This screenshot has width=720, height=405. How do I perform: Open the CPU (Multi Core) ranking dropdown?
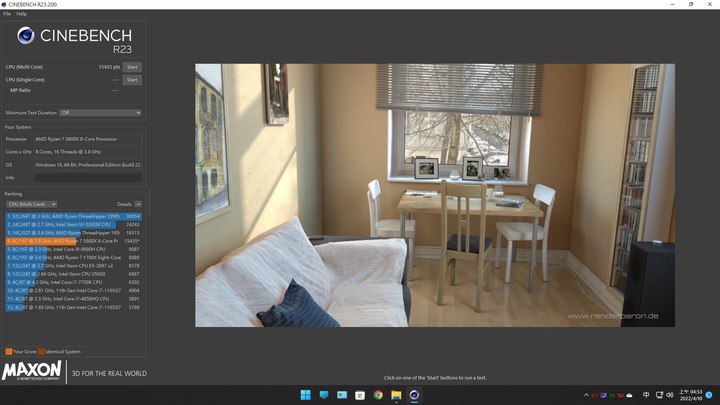(31, 204)
